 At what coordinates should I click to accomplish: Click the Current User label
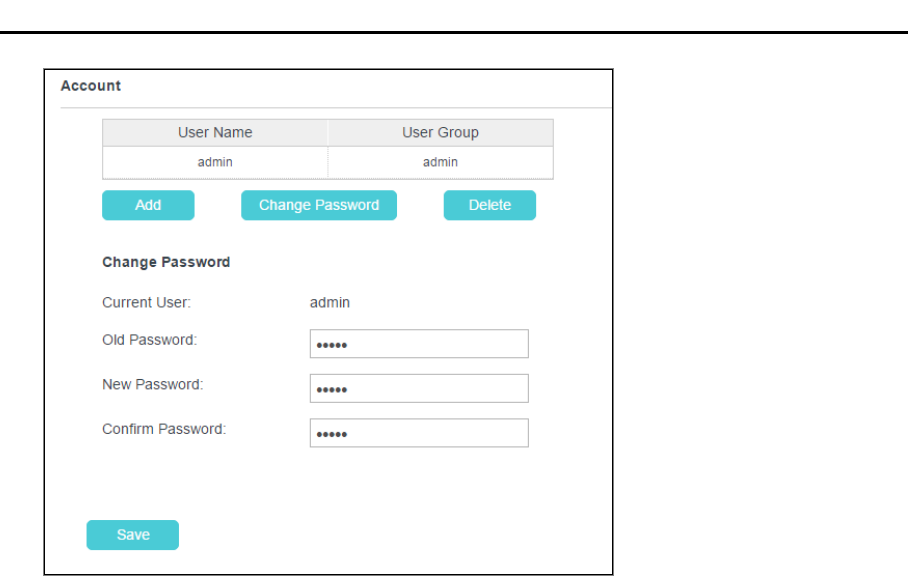(x=146, y=302)
